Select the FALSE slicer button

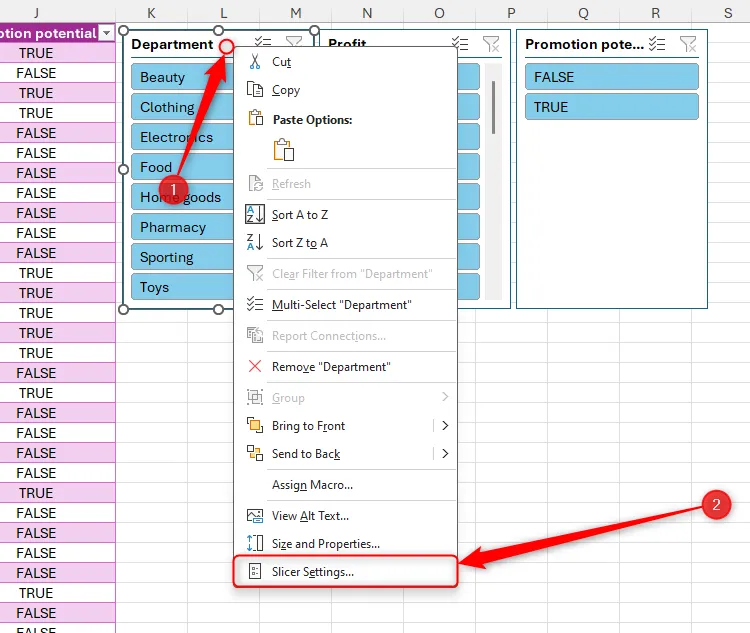611,77
